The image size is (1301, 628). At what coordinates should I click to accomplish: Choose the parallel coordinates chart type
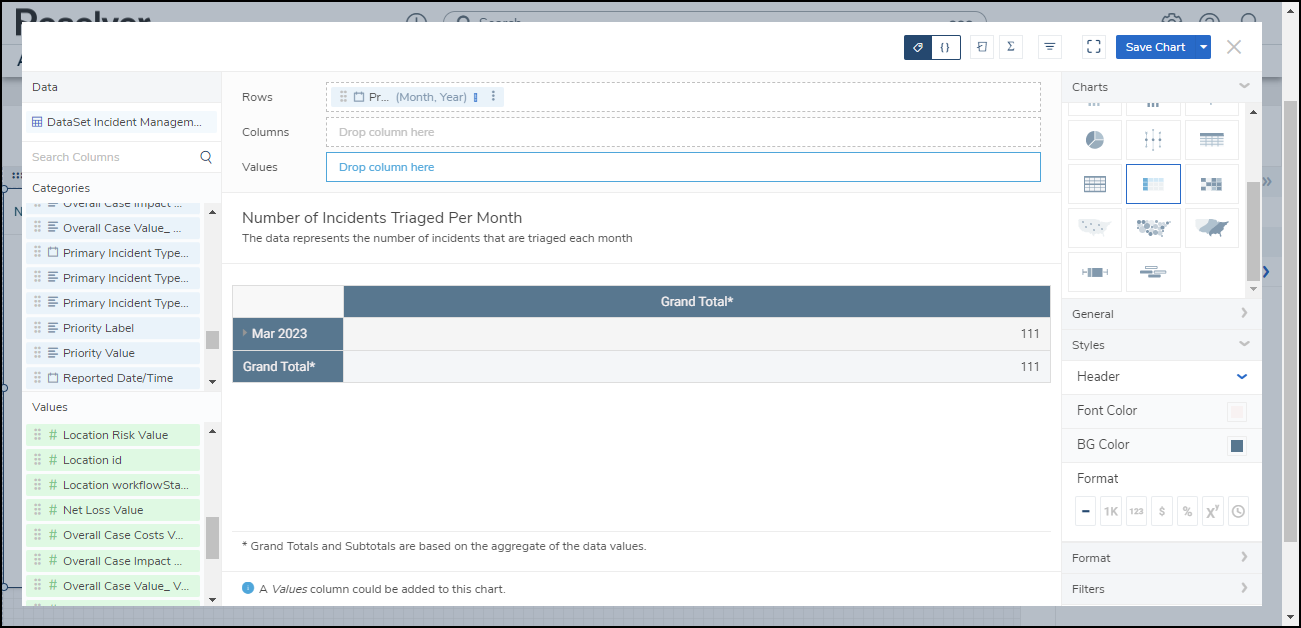click(1153, 140)
